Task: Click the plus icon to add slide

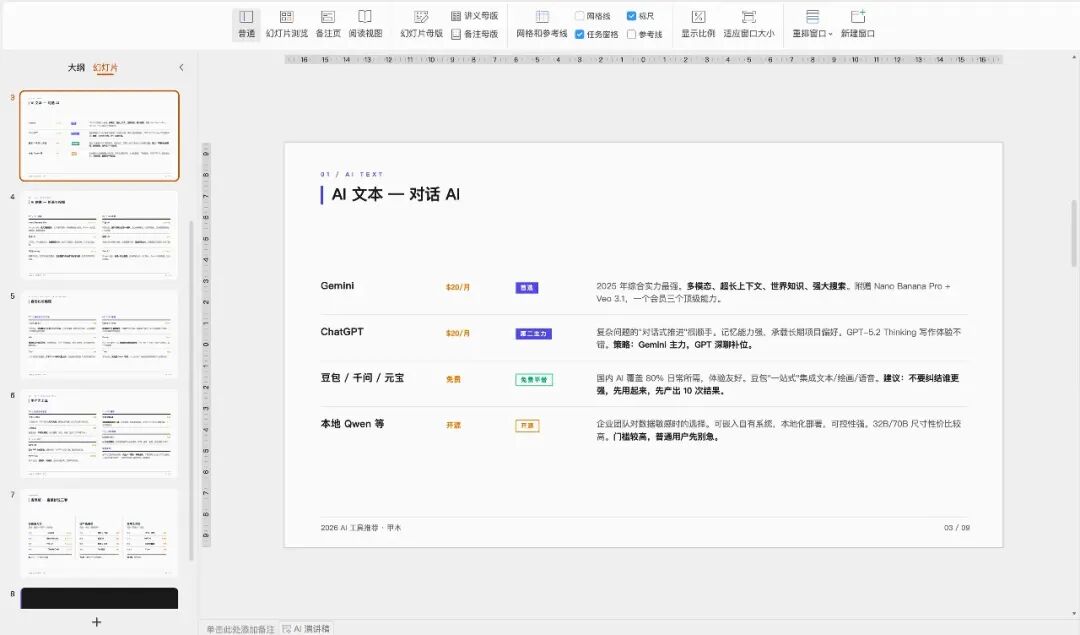Action: pos(96,622)
